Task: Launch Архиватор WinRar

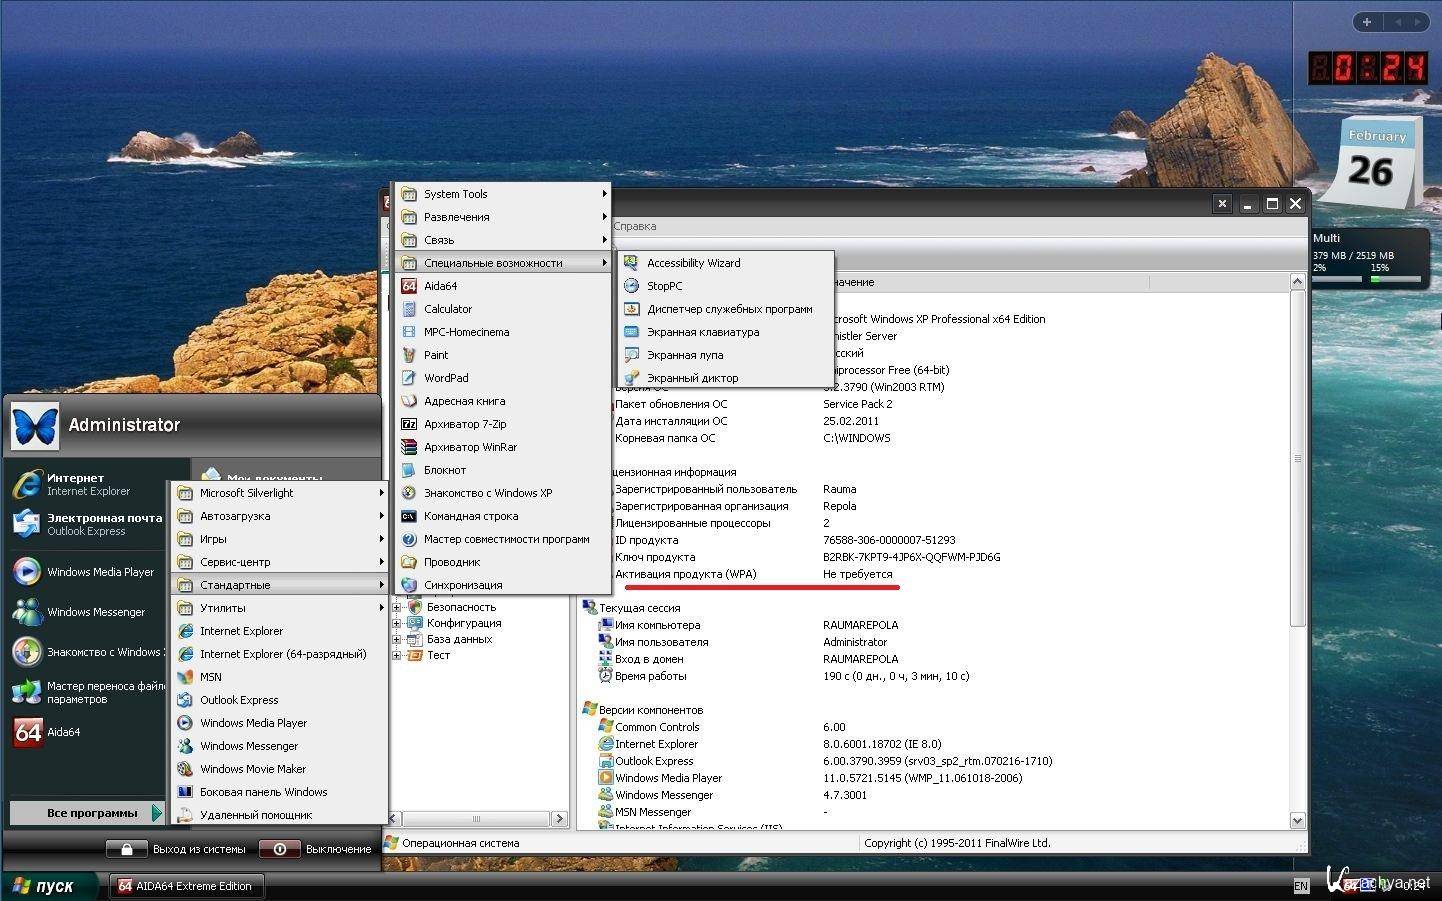Action: click(x=502, y=447)
